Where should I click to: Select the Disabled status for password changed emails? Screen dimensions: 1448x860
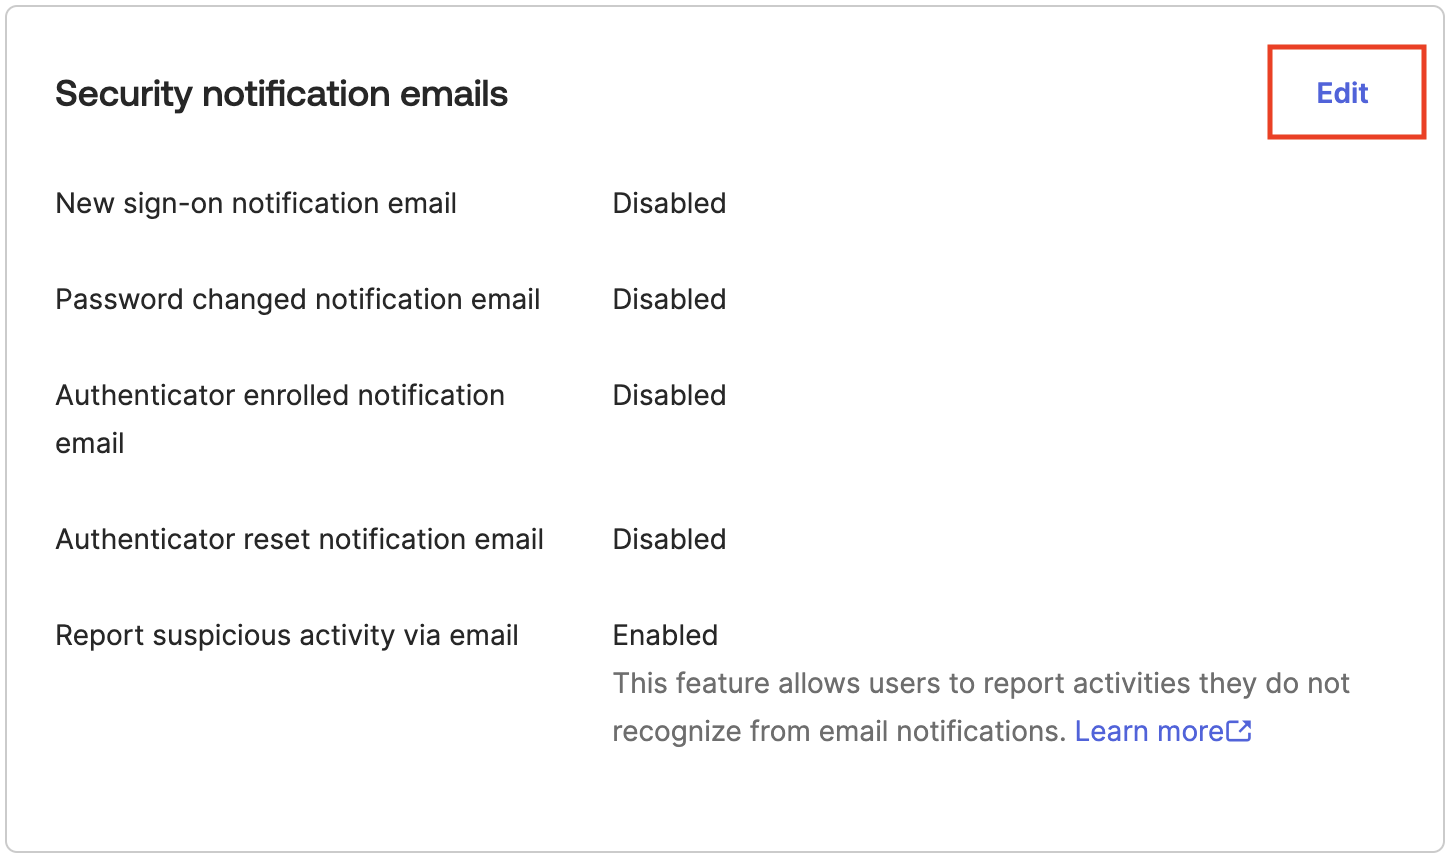668,299
